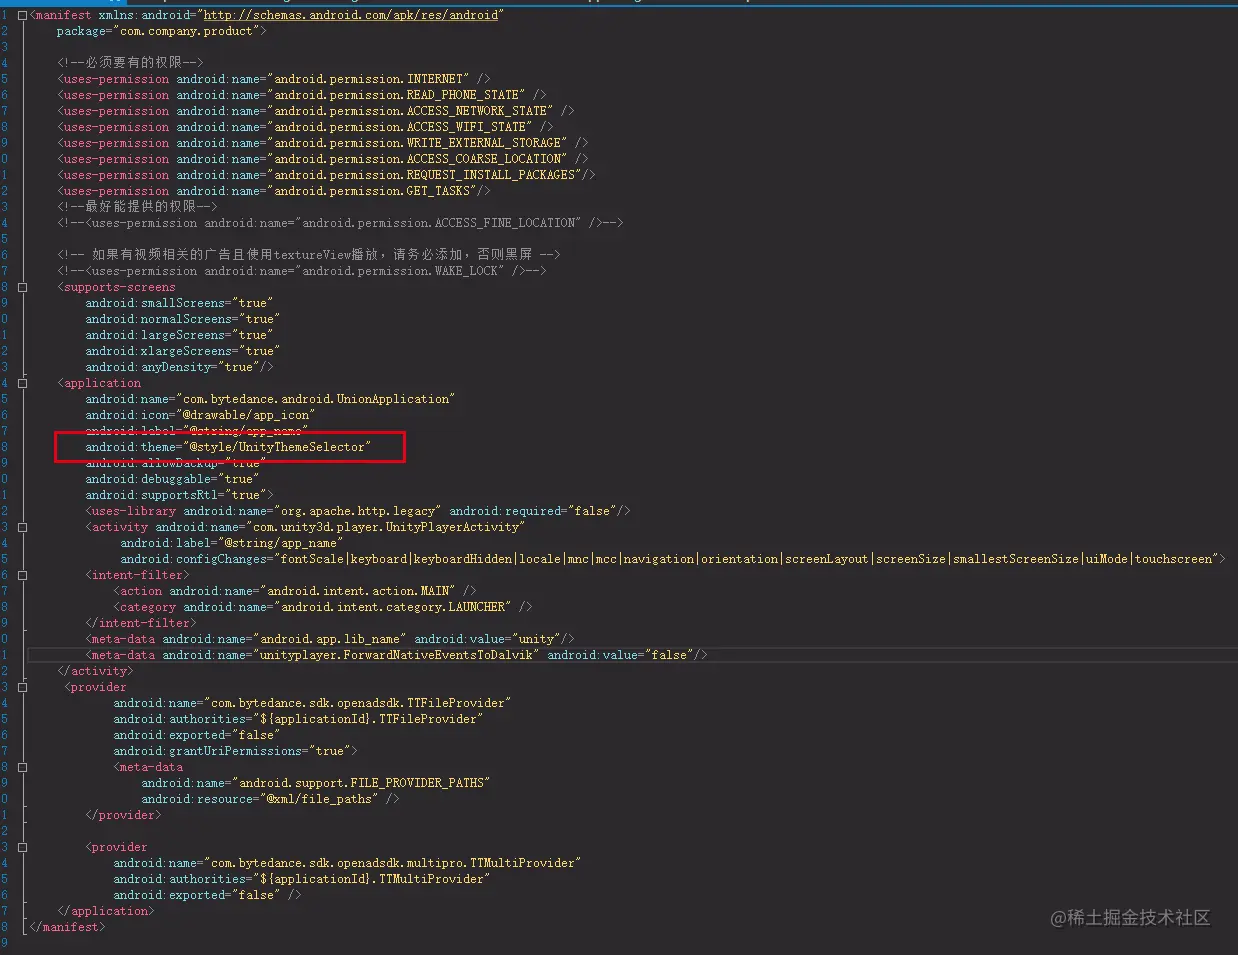Click the closing </intent-filter> tag
The width and height of the screenshot is (1238, 955).
pyautogui.click(x=141, y=623)
